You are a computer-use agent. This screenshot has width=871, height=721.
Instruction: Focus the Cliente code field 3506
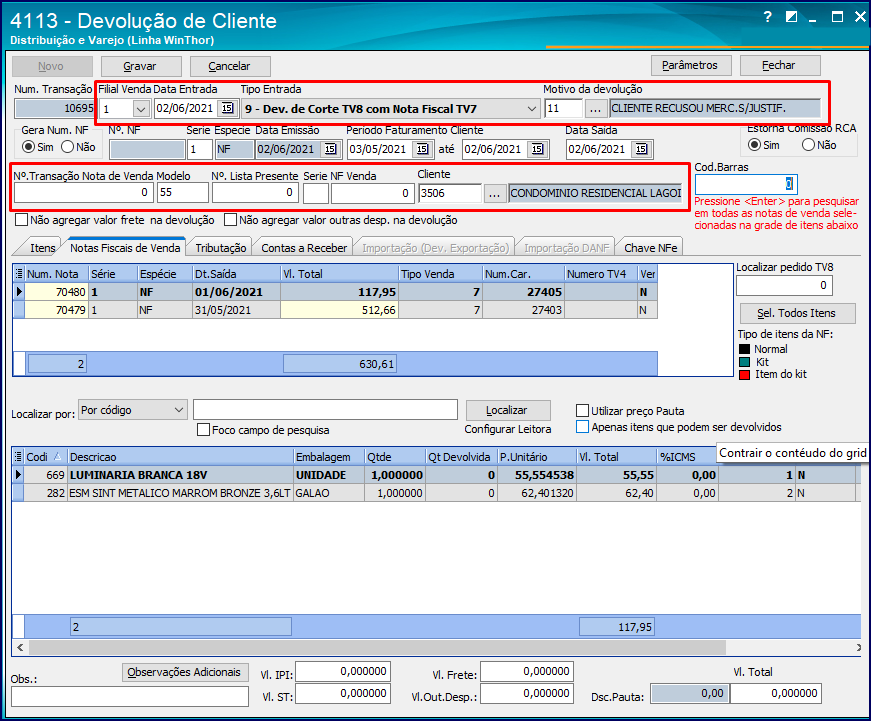coord(450,193)
